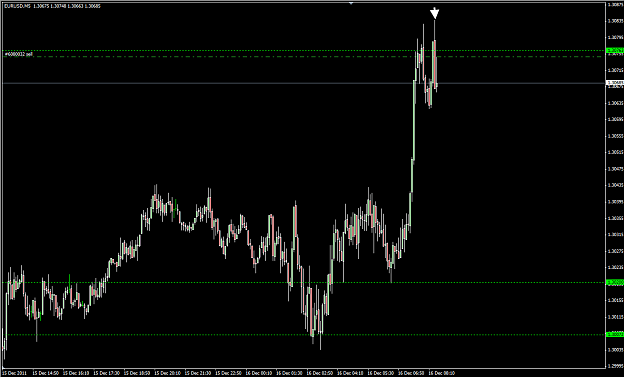Image resolution: width=625 pixels, height=378 pixels.
Task: Click the '16 Dec 08:10' time label
Action: coord(442,374)
